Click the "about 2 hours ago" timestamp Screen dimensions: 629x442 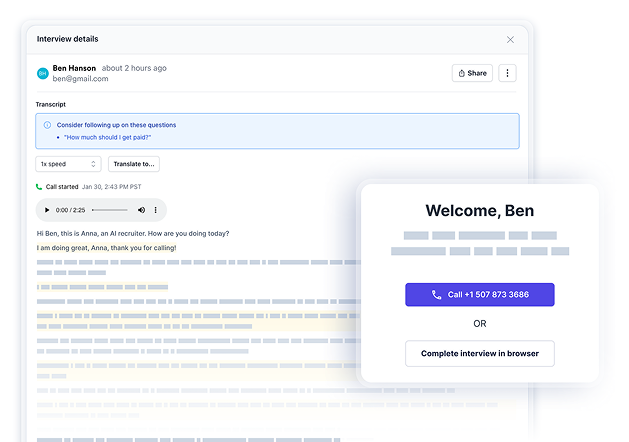[x=134, y=68]
